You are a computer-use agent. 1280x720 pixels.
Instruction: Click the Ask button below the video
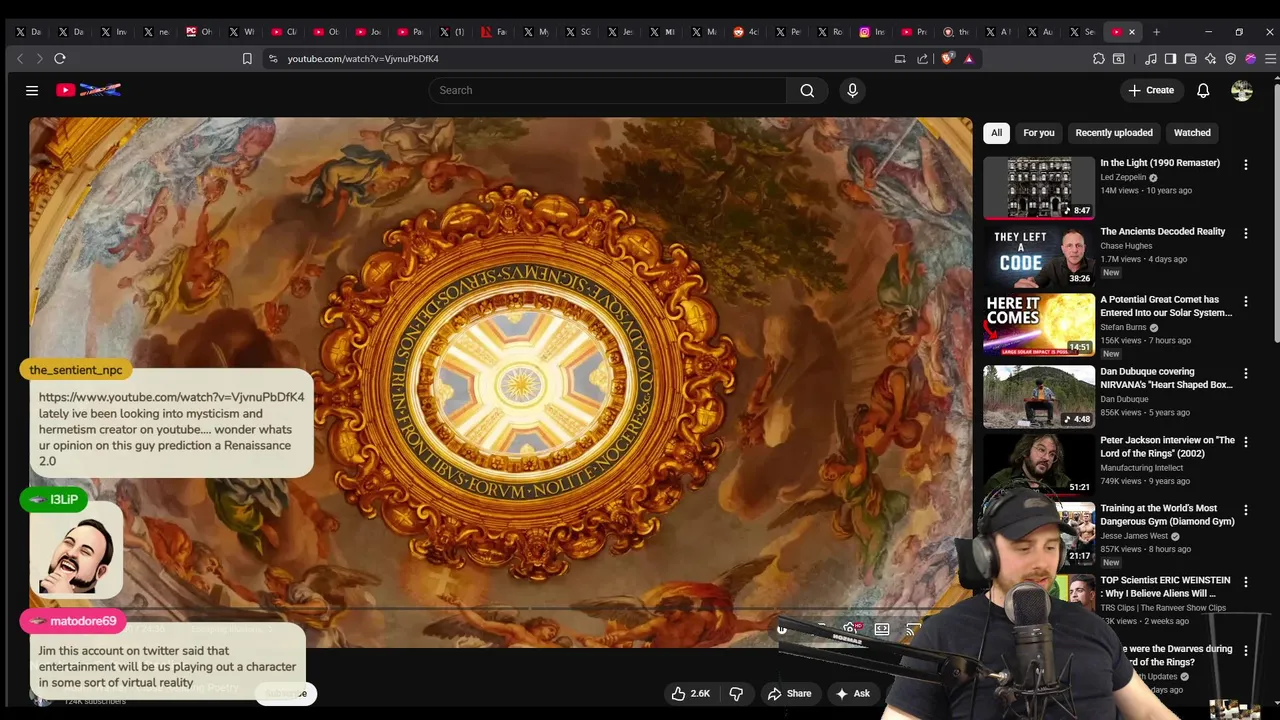(853, 693)
